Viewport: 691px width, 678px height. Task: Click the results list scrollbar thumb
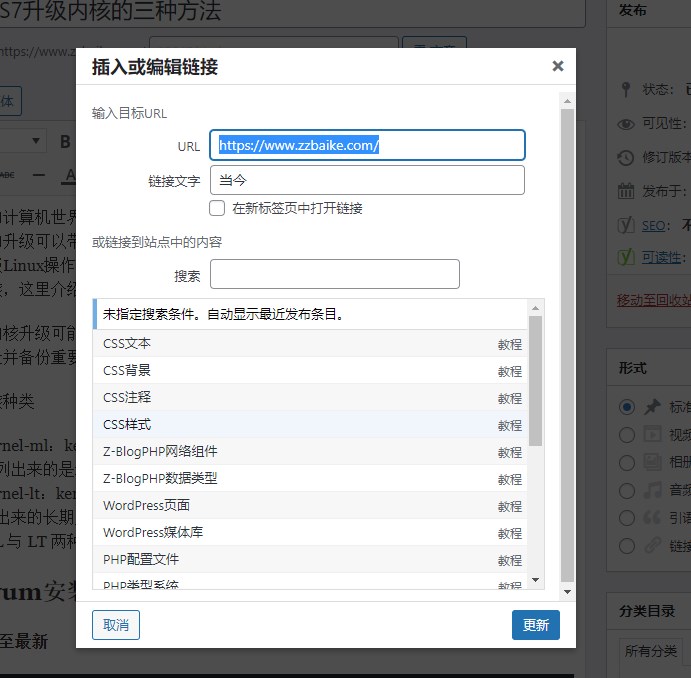(535, 381)
